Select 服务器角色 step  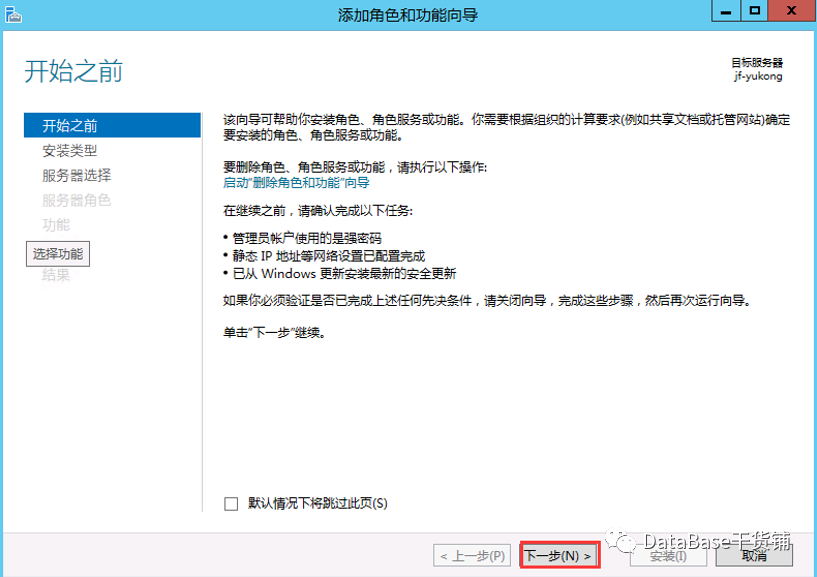pos(77,200)
